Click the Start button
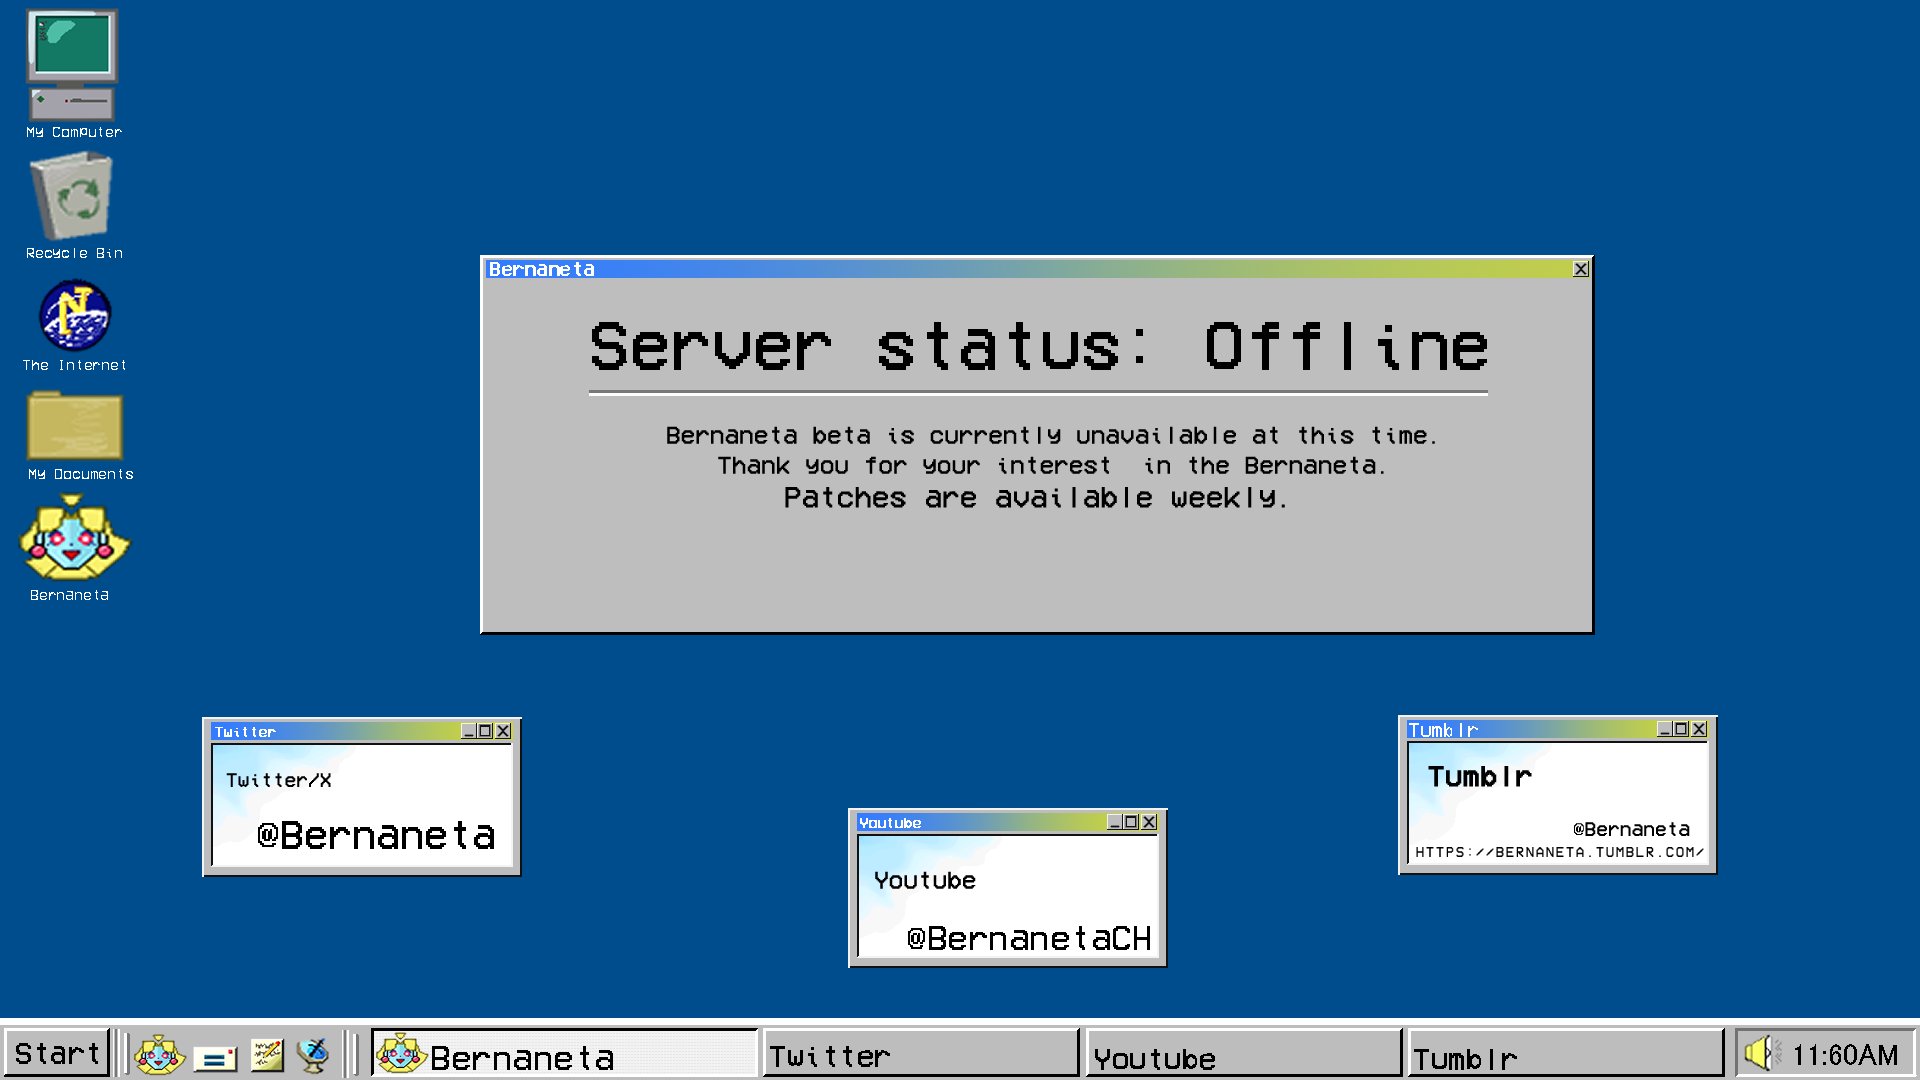 tap(56, 1053)
